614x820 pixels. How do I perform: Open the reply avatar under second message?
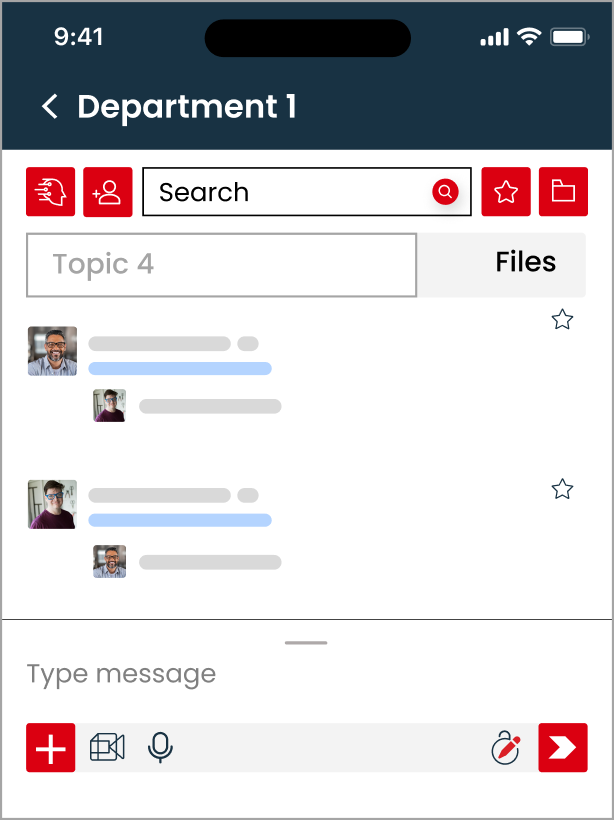click(109, 562)
